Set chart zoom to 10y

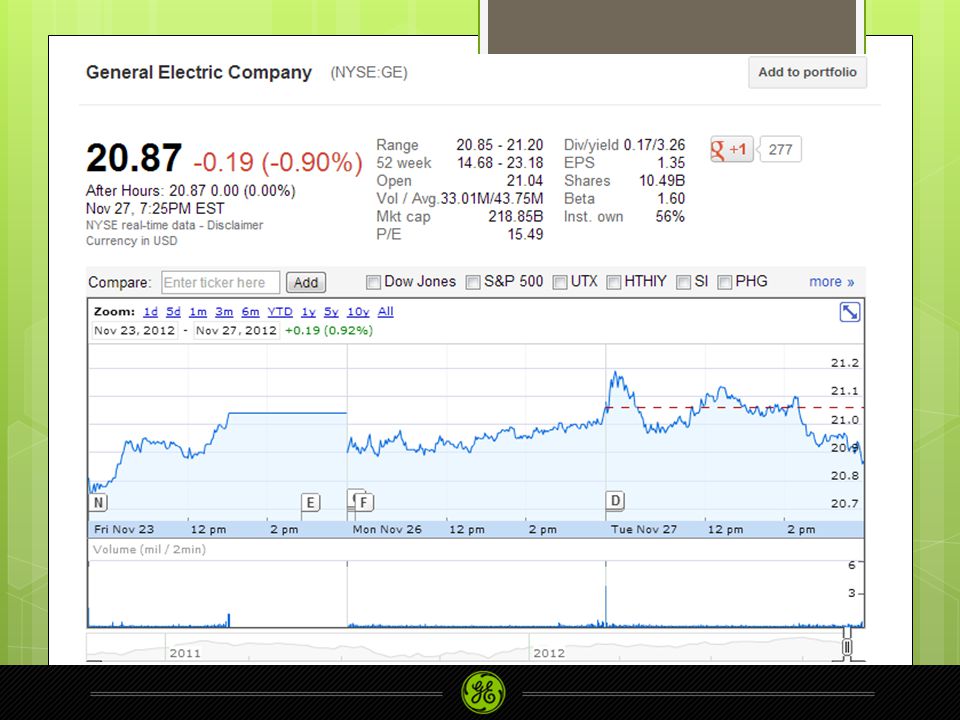click(x=358, y=312)
